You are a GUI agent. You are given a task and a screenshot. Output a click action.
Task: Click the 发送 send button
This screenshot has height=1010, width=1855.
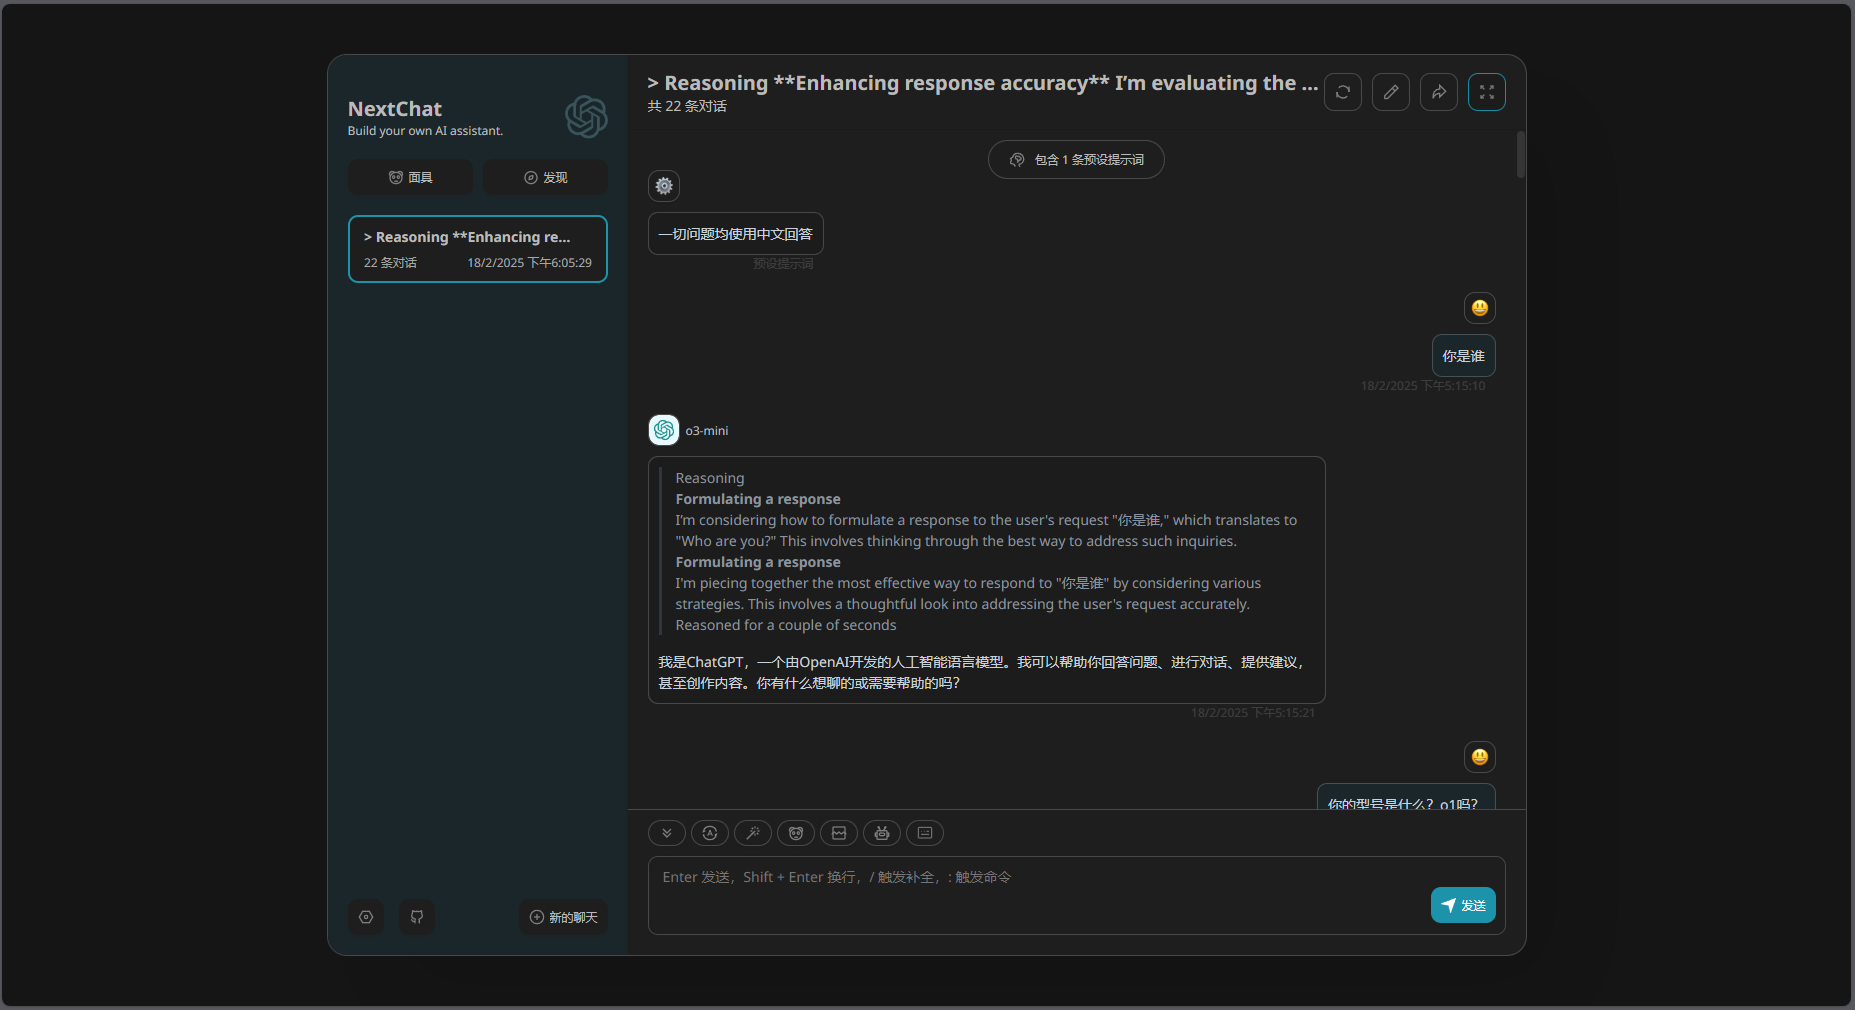1463,905
